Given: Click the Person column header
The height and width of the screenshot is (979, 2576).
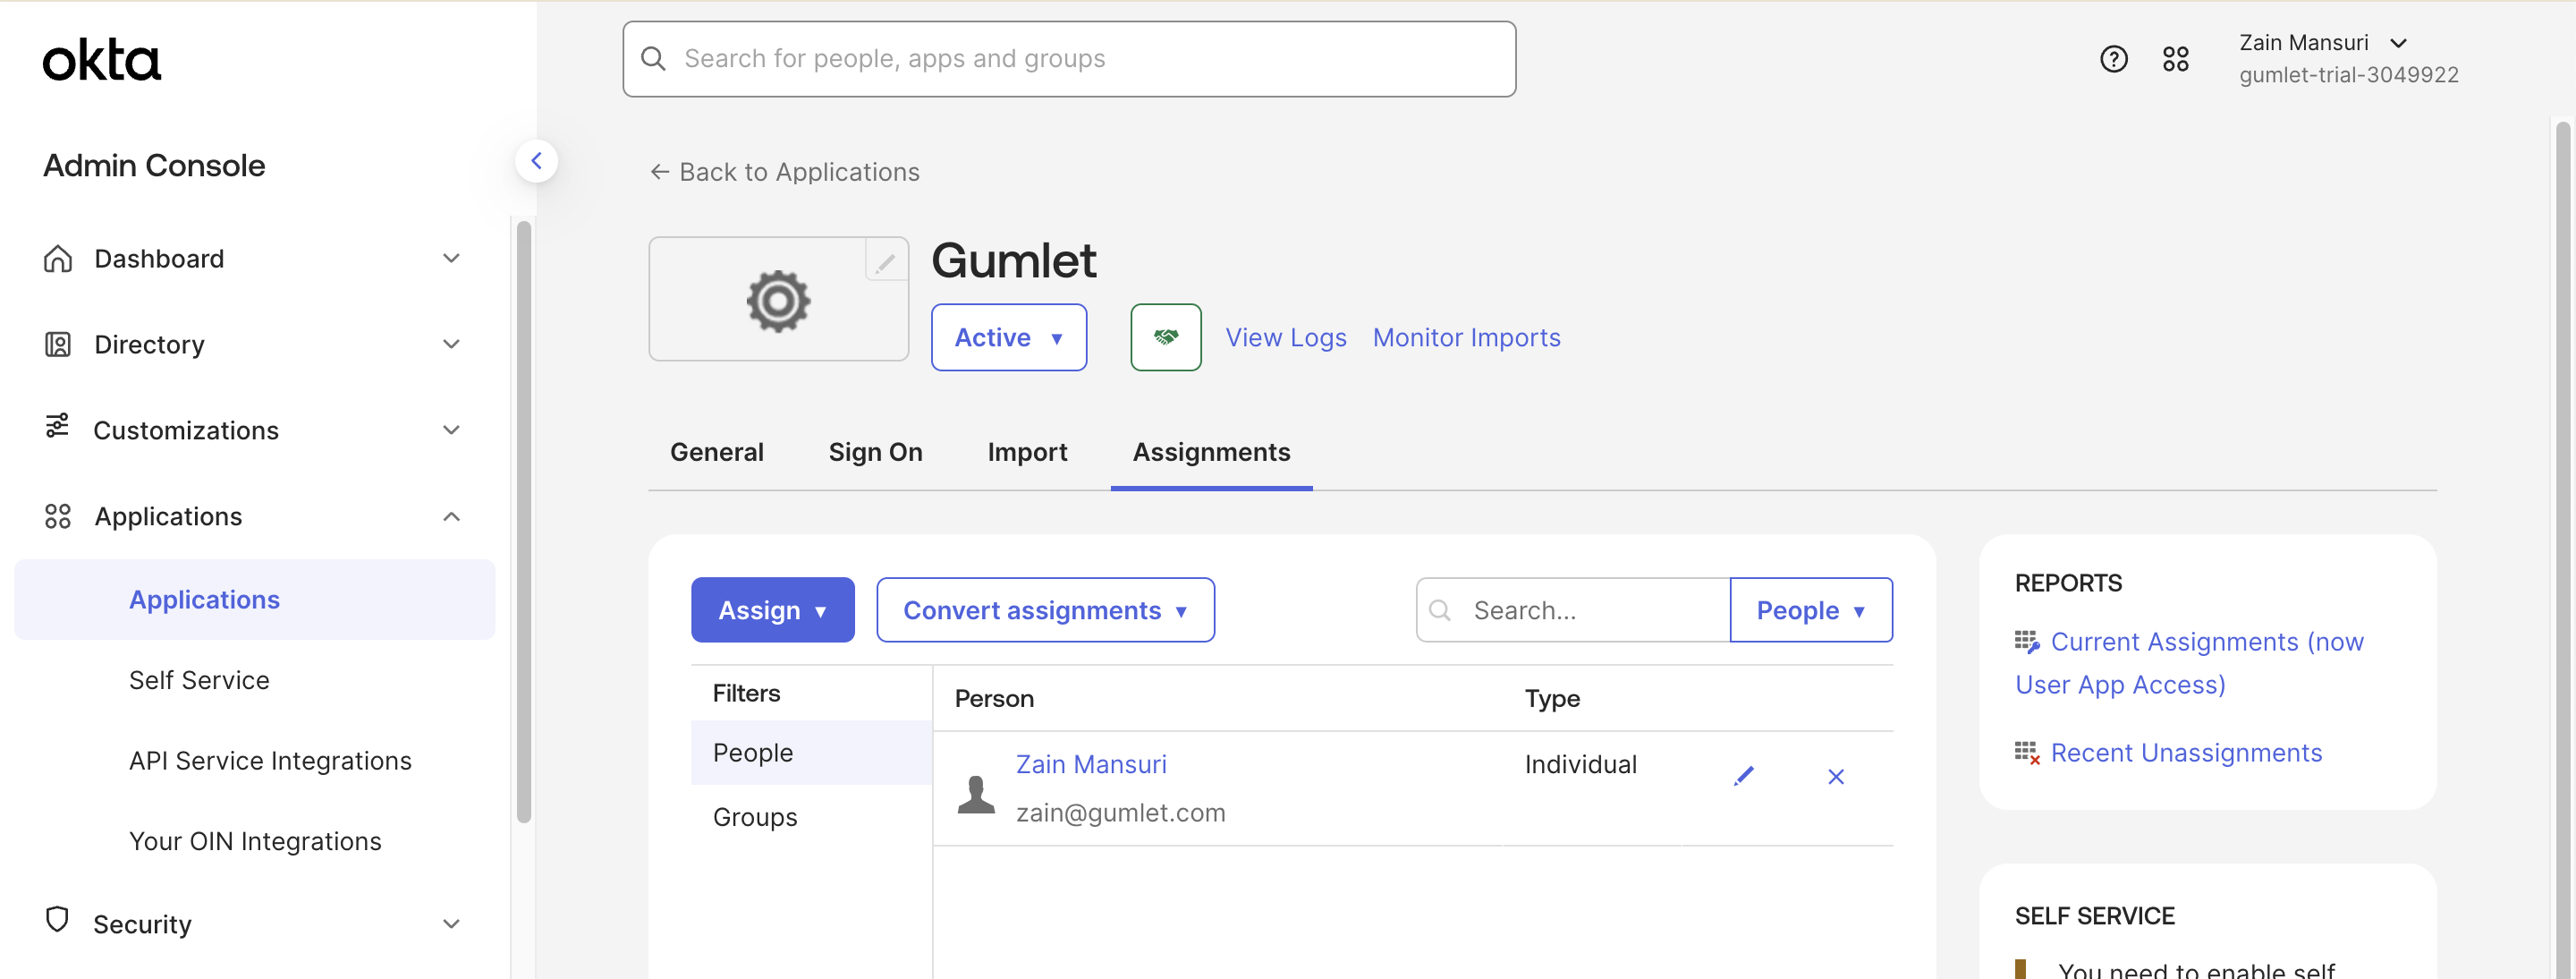Looking at the screenshot, I should [994, 698].
